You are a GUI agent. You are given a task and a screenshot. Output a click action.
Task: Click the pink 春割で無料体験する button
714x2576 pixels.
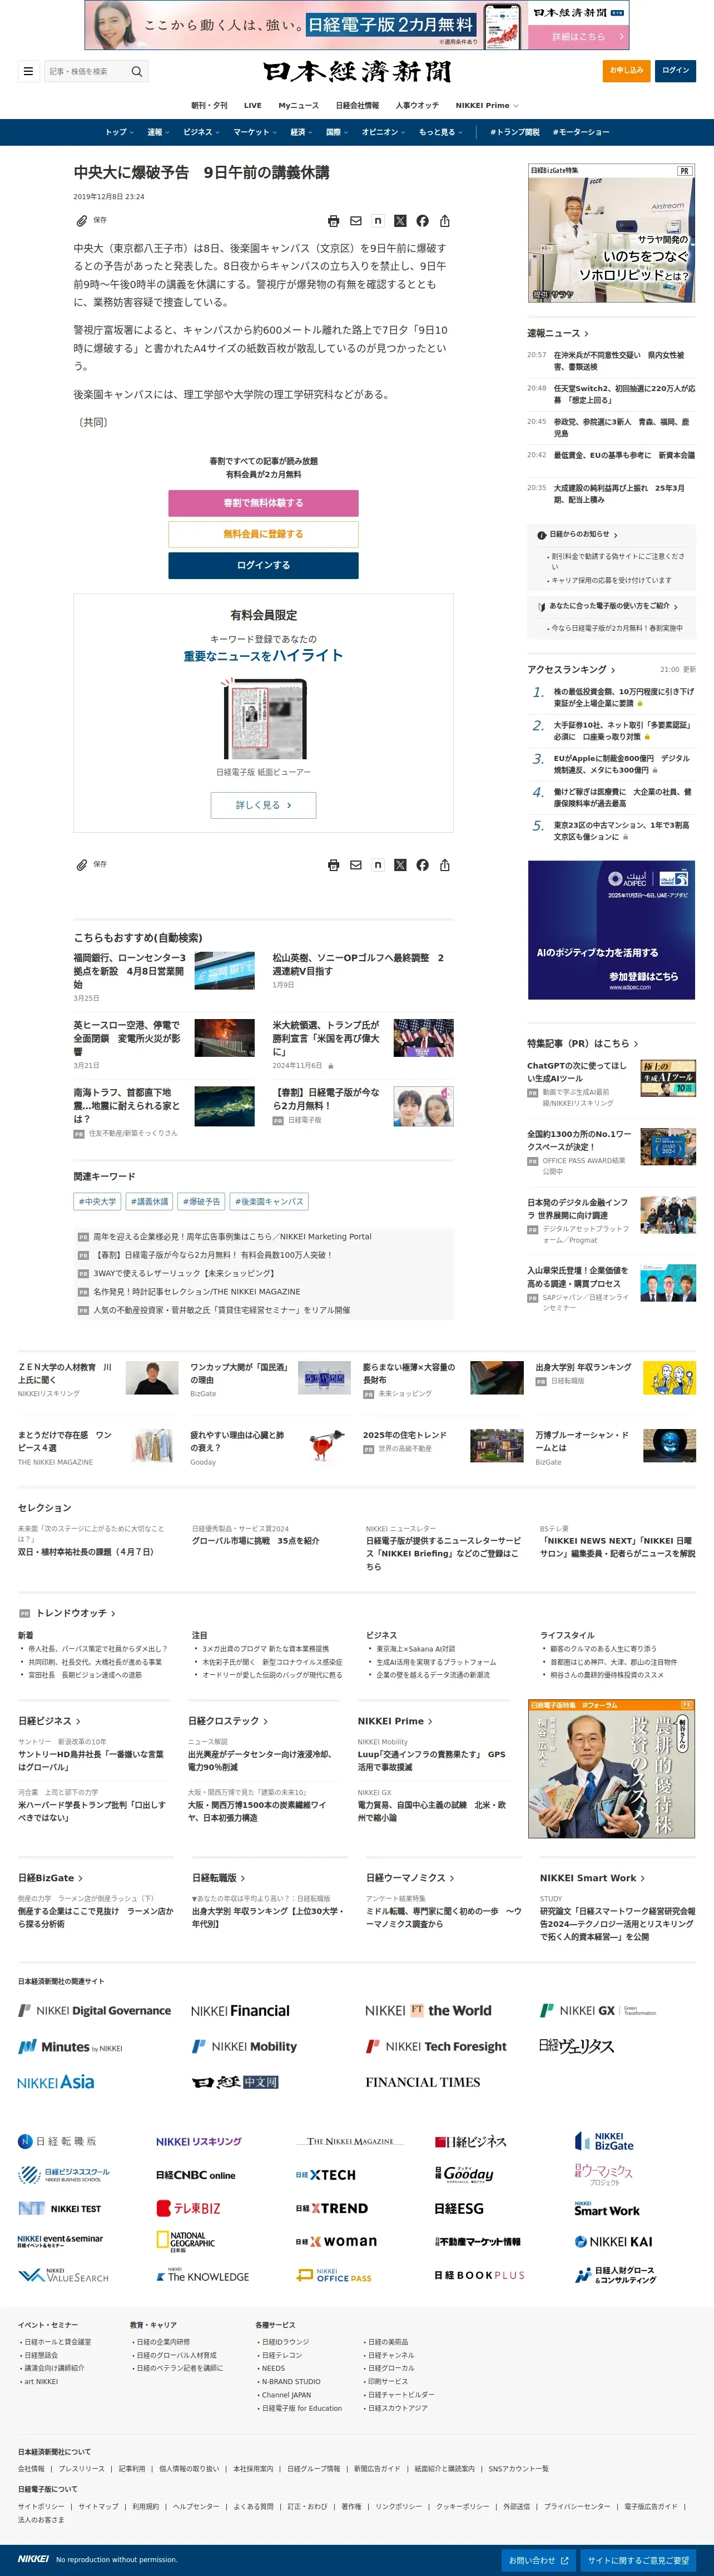[263, 503]
